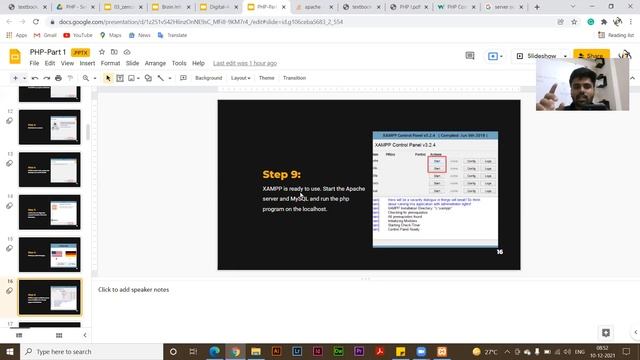
Task: Expand the insert image dropdown arrow
Action: click(x=138, y=78)
